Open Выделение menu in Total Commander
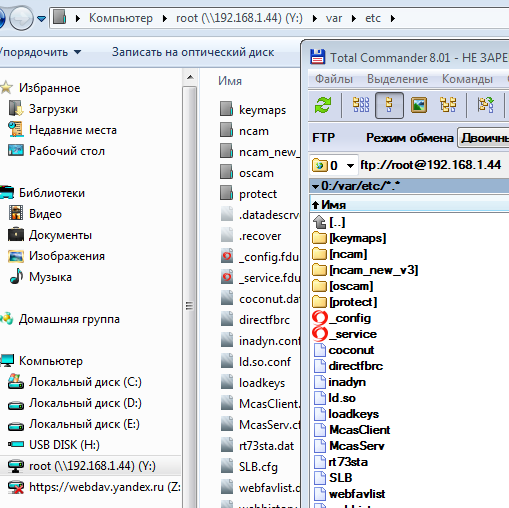The image size is (509, 508). 397,79
